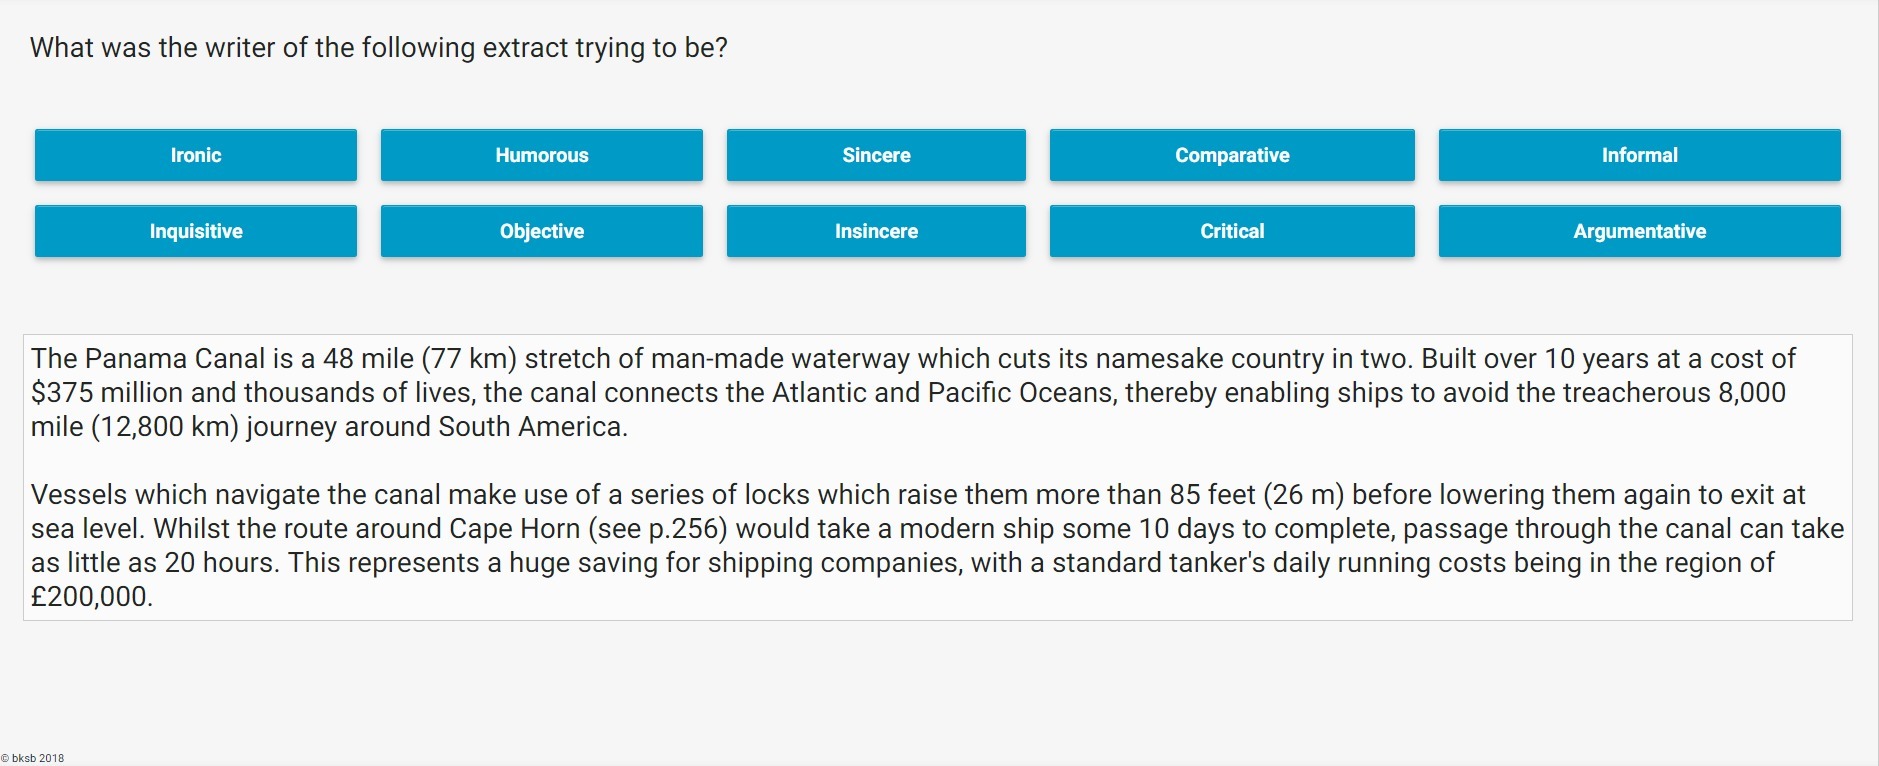Click the words 'Cape Horn' in the extract

coord(514,529)
